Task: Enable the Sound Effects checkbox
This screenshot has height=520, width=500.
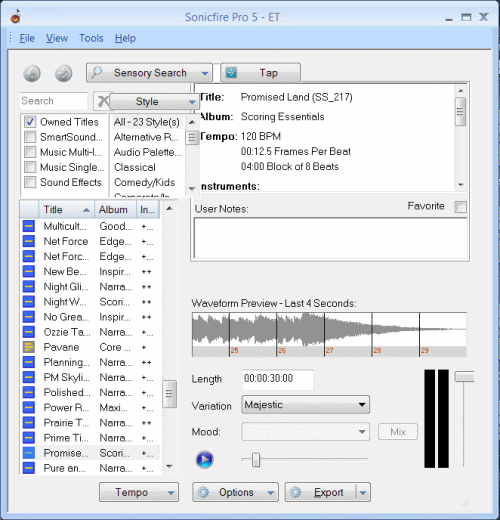Action: 30,182
